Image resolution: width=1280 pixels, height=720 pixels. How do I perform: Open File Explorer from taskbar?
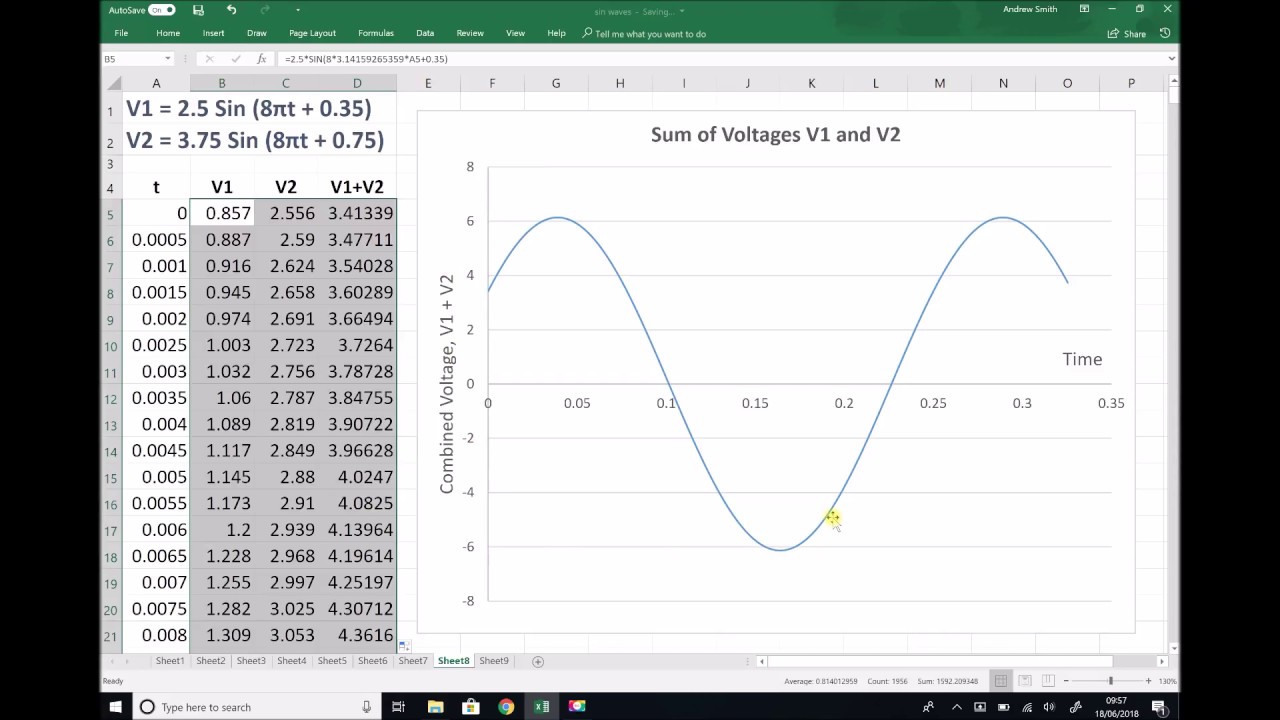(435, 707)
